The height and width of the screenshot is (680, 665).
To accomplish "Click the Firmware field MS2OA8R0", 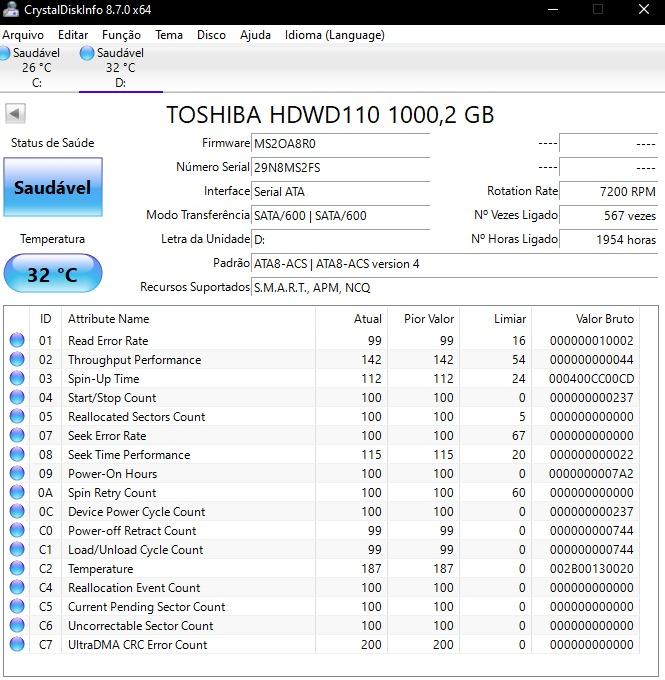I will (x=341, y=144).
